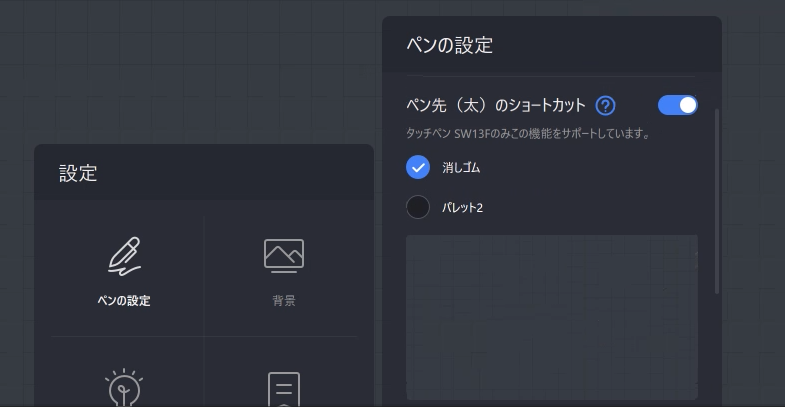
Task: Click the ペン先（太）のショートカット label
Action: 495,105
